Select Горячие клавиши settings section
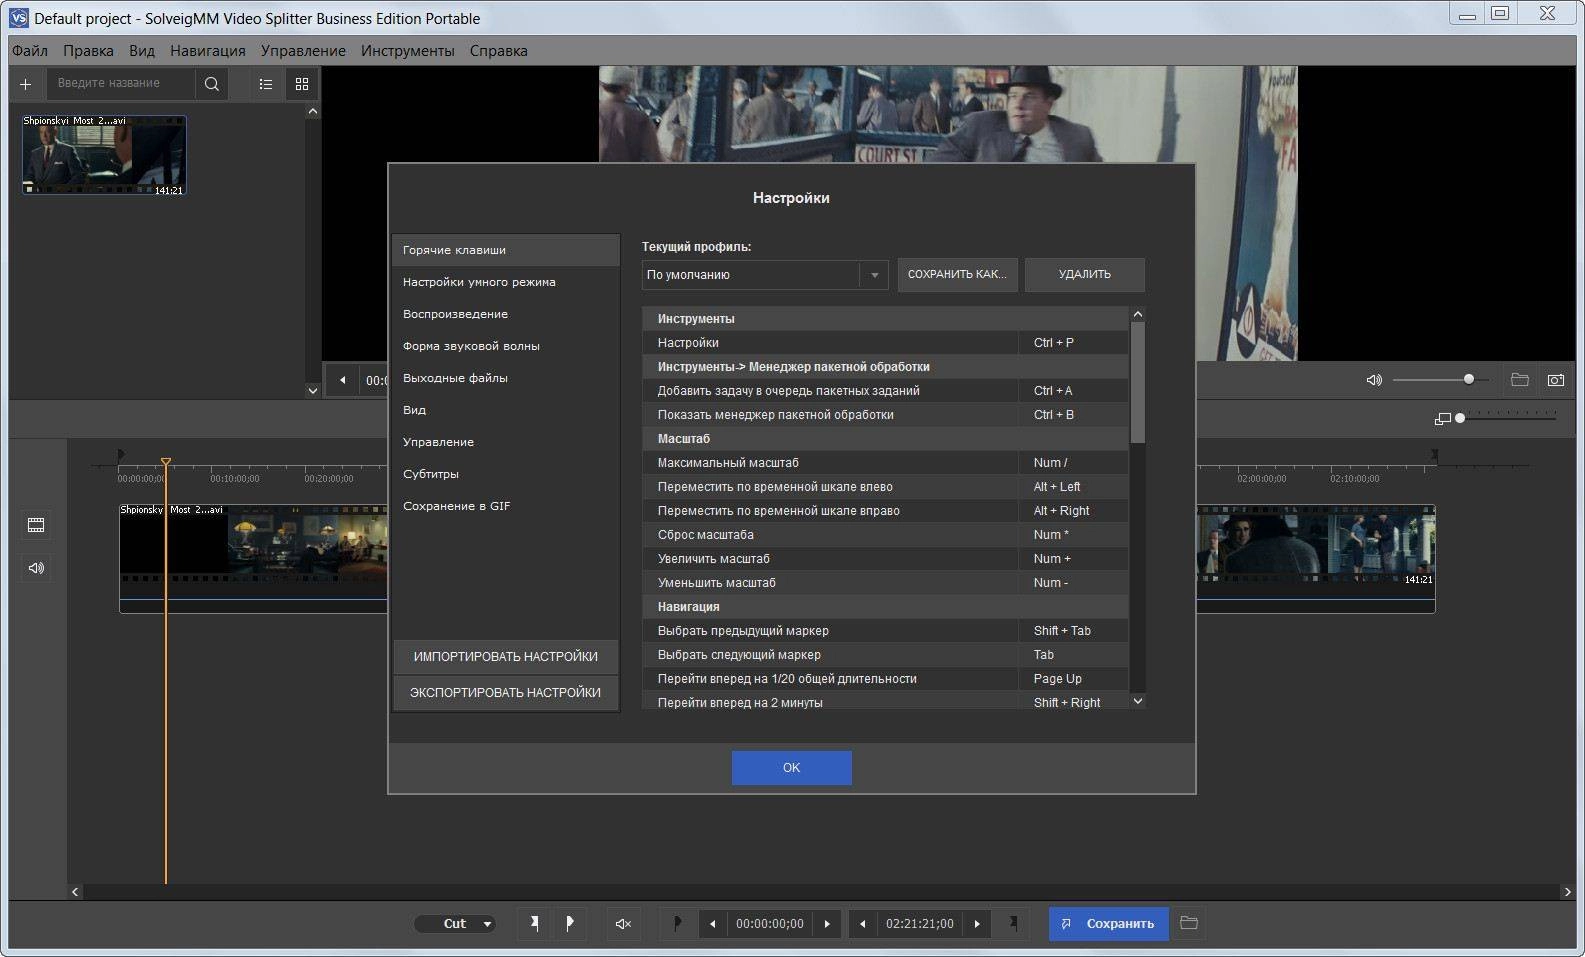This screenshot has height=957, width=1585. [506, 250]
